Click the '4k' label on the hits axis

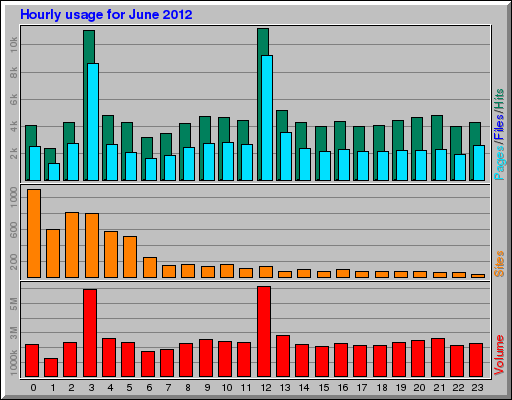(13, 126)
